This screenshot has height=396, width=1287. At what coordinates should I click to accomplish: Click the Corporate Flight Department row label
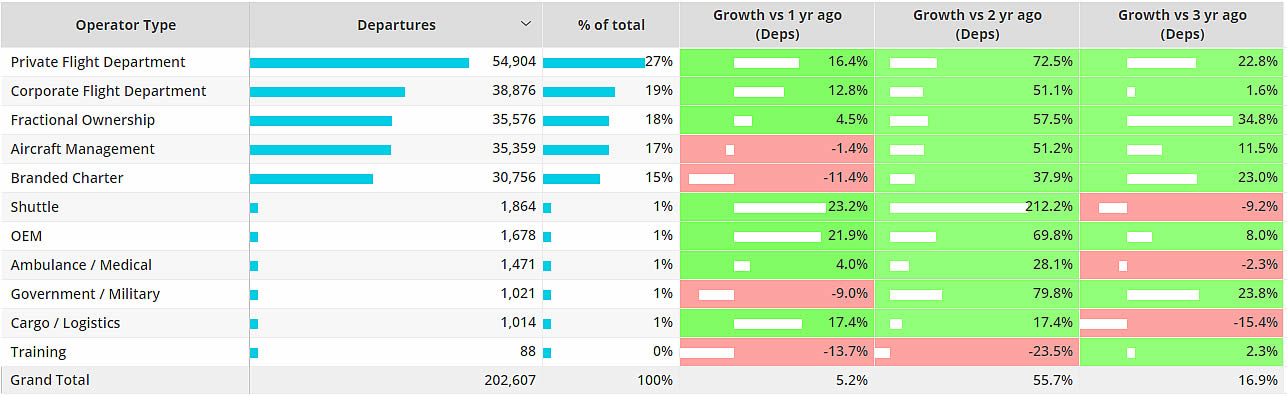(108, 91)
